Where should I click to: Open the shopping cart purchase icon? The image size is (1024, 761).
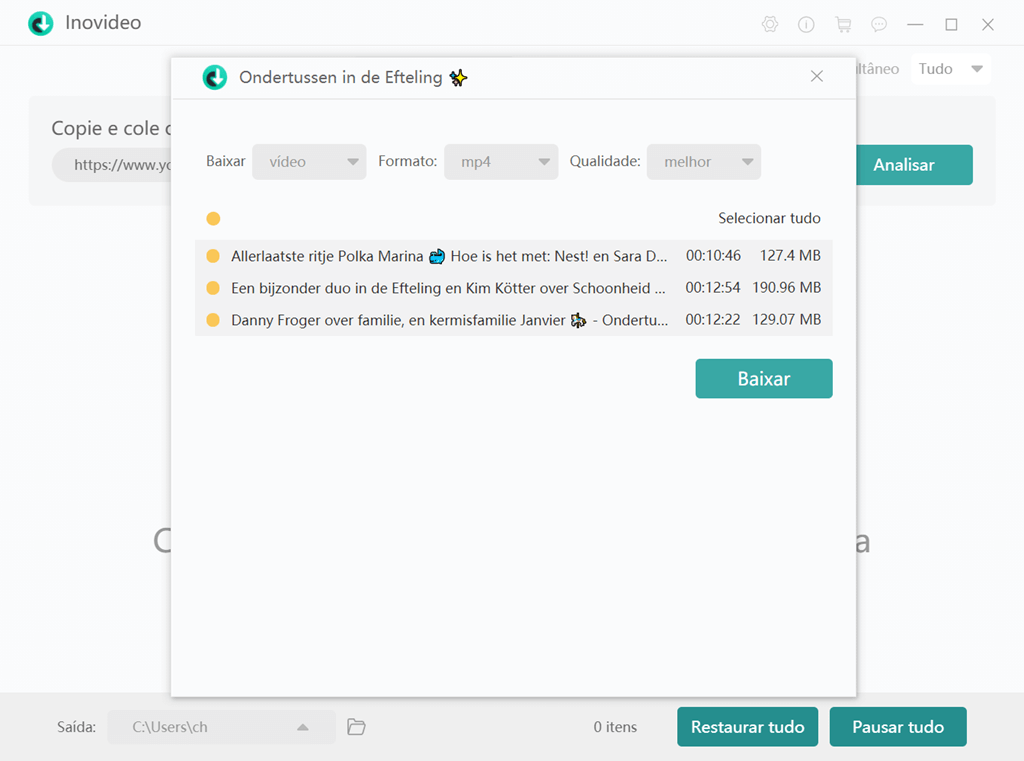(x=843, y=25)
